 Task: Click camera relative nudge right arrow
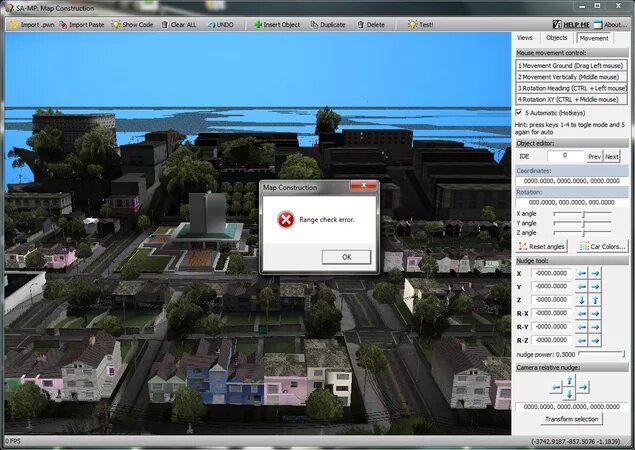click(583, 388)
